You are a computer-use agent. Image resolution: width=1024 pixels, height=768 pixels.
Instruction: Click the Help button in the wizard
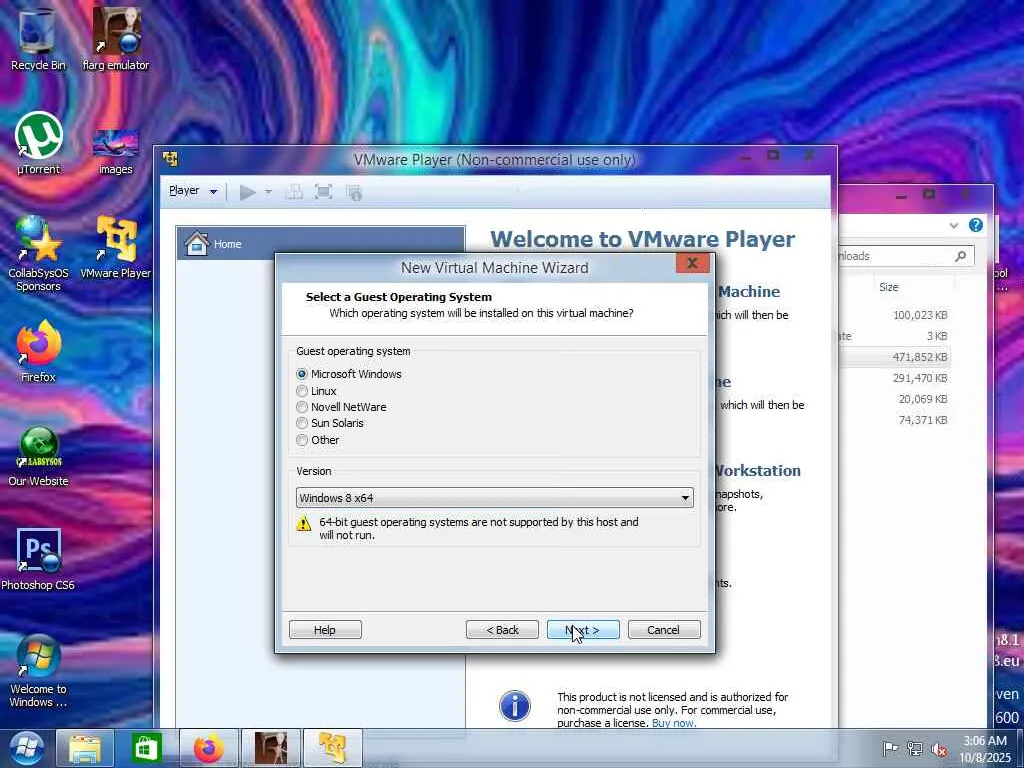point(325,630)
